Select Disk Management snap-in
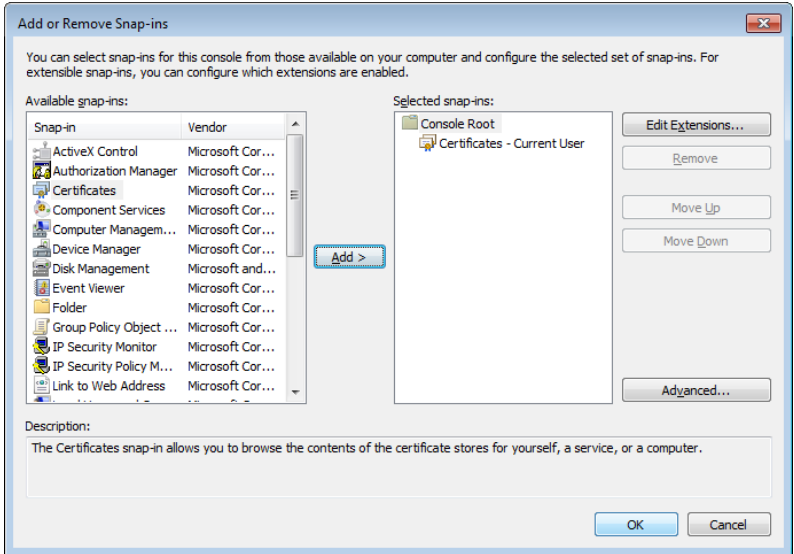 101,269
